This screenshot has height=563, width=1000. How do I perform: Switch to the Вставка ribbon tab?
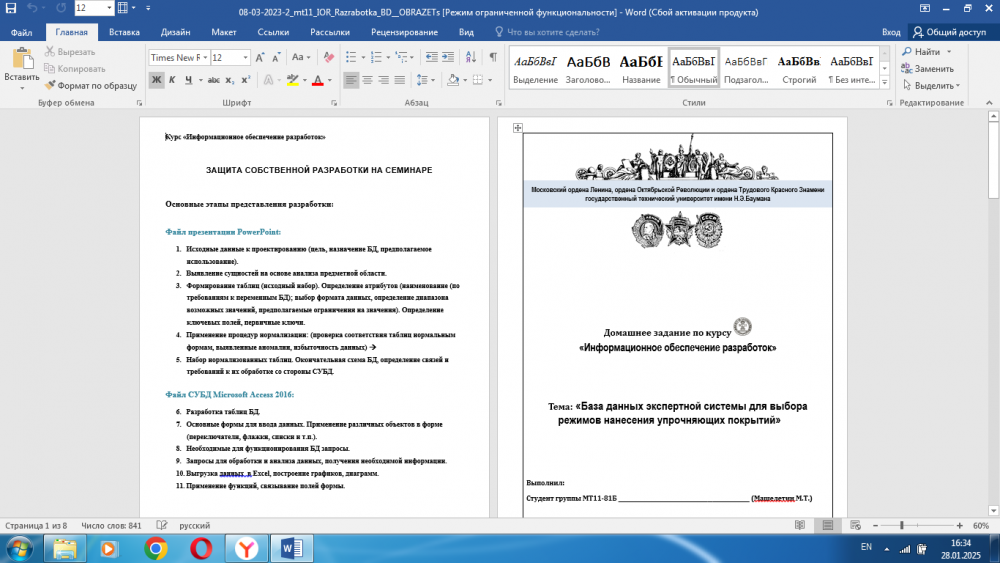pos(124,32)
